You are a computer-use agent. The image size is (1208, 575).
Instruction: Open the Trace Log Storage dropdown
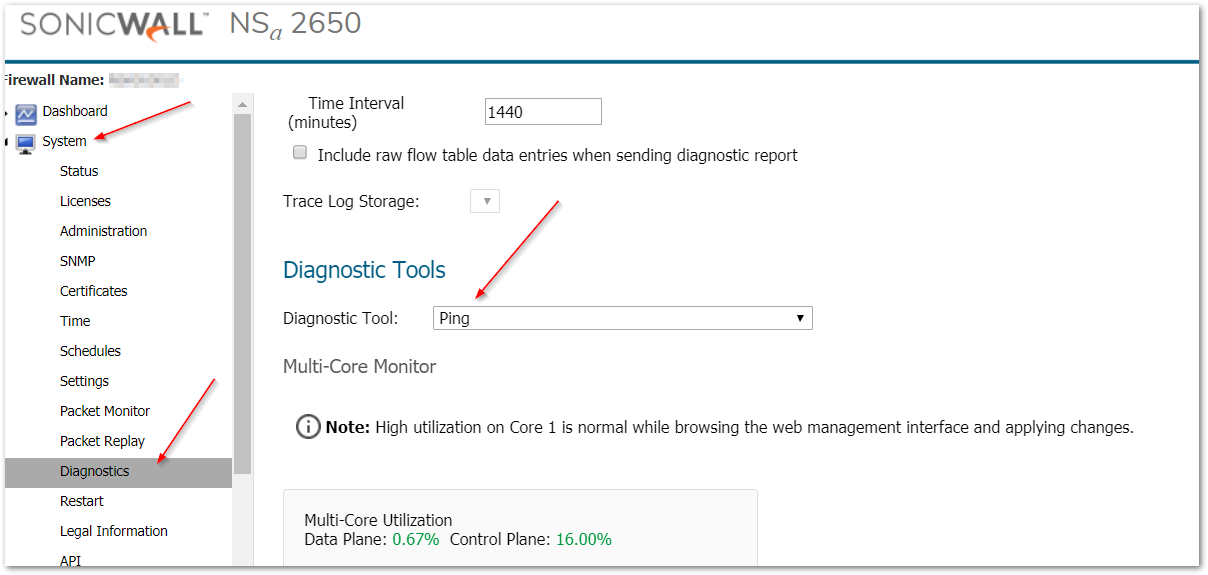click(485, 201)
